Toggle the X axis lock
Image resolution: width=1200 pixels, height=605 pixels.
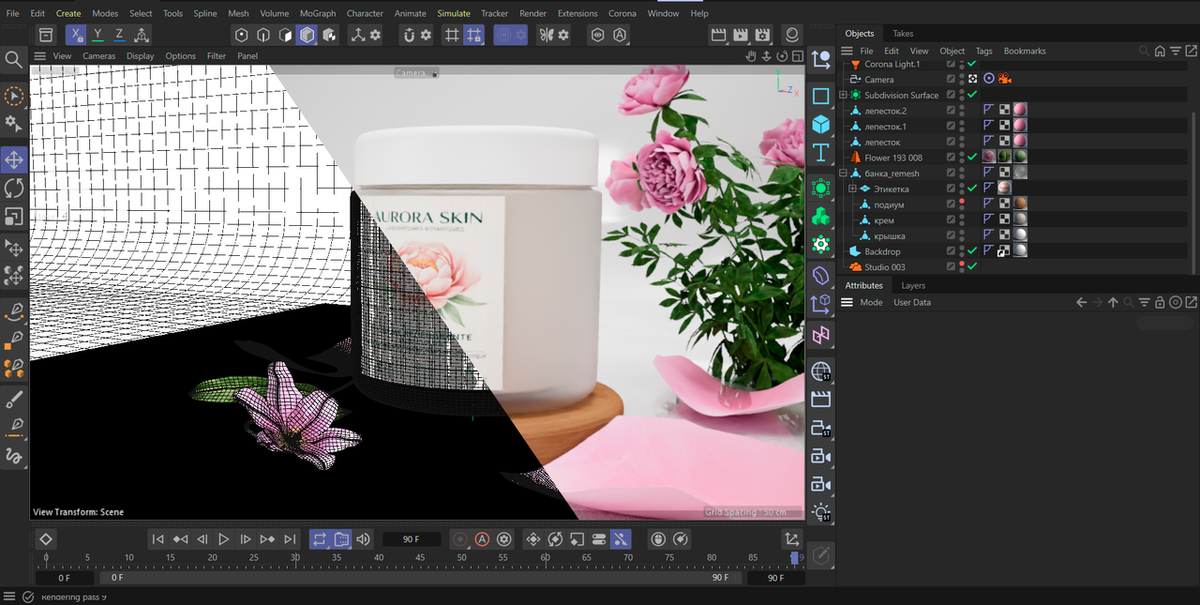[76, 35]
